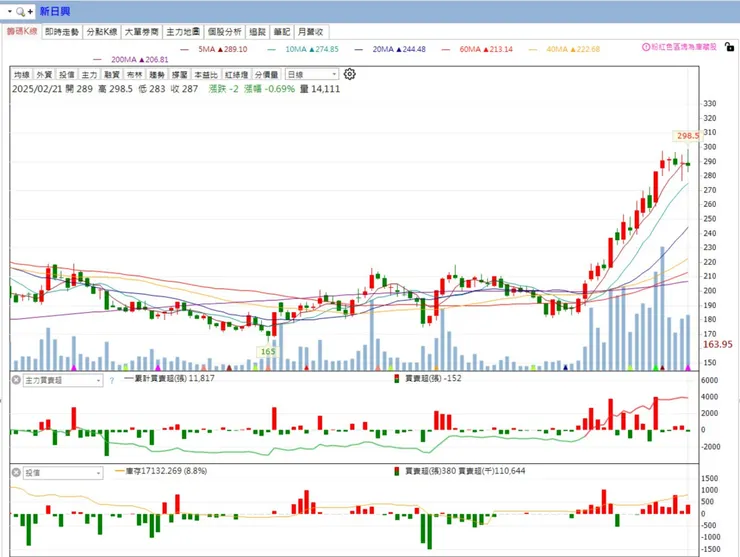Click the question mark help icon beside 主力買賣超
The width and height of the screenshot is (740, 557).
pos(111,380)
